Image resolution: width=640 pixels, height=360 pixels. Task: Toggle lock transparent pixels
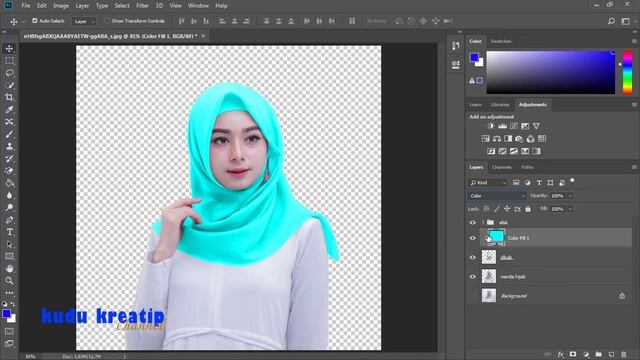coord(486,209)
